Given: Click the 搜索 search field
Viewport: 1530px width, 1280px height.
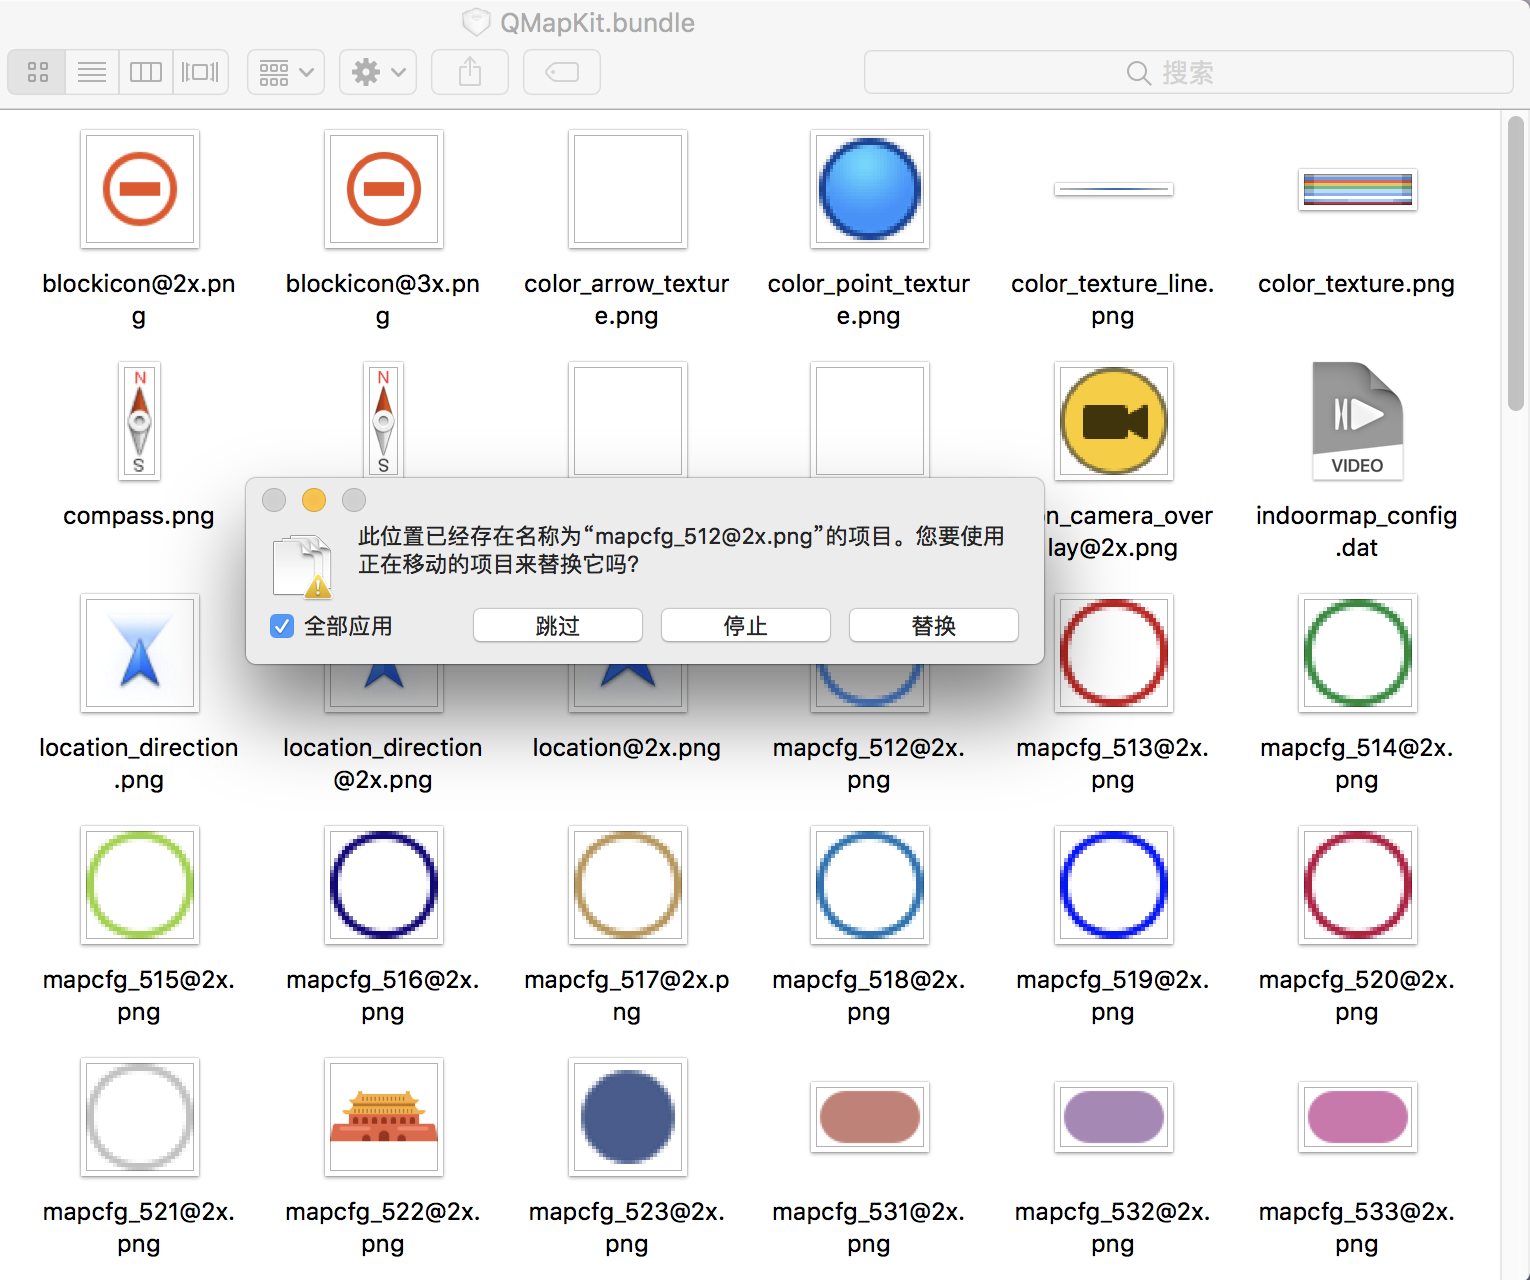Looking at the screenshot, I should tap(1188, 72).
